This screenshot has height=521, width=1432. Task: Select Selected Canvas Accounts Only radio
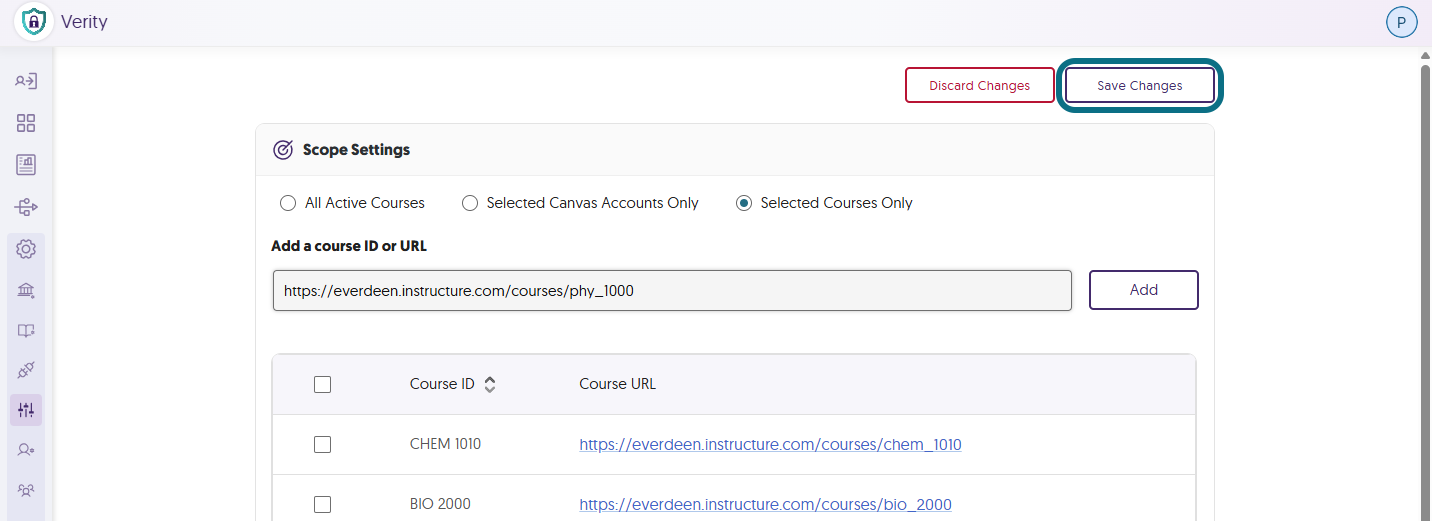point(470,203)
